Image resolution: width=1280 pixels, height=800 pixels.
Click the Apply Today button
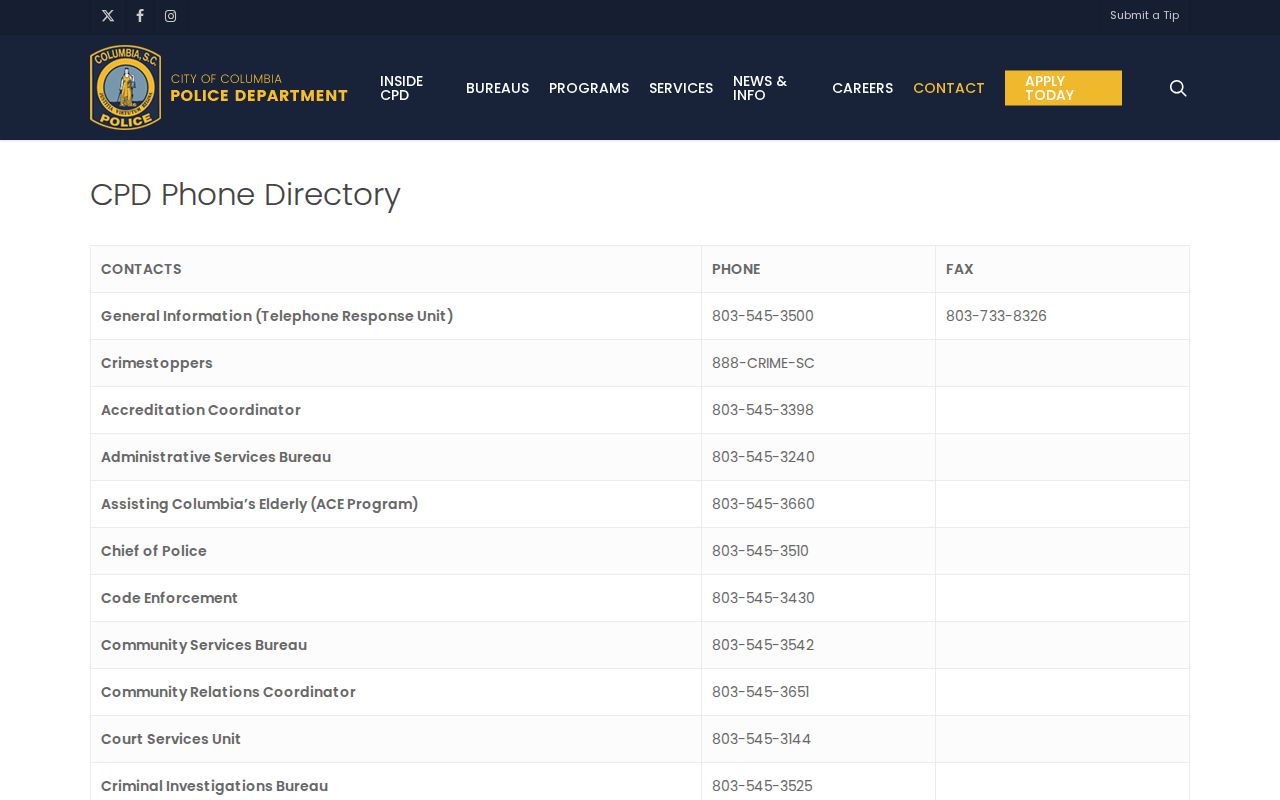click(1063, 88)
